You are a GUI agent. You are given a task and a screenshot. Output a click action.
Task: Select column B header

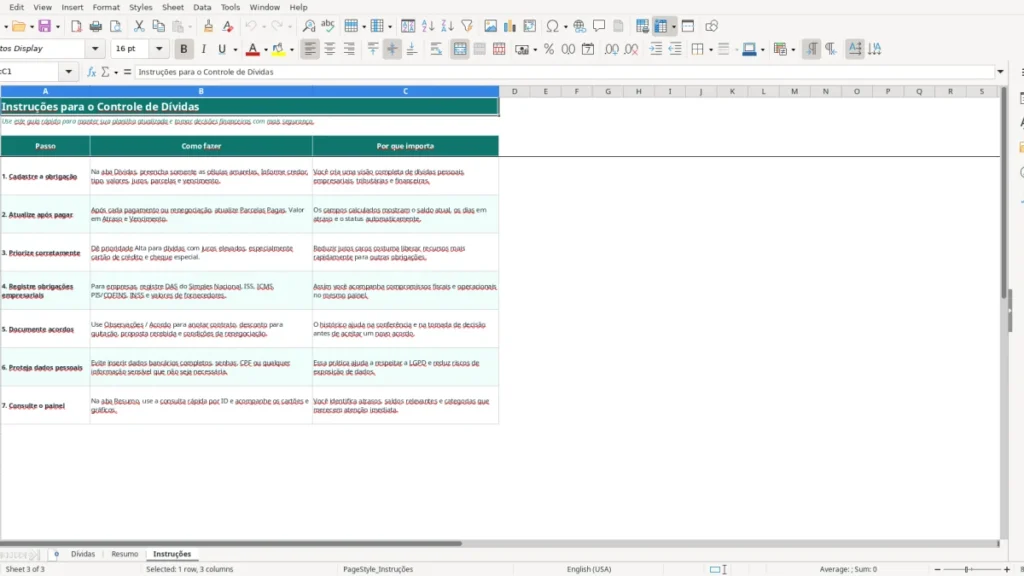coord(201,91)
